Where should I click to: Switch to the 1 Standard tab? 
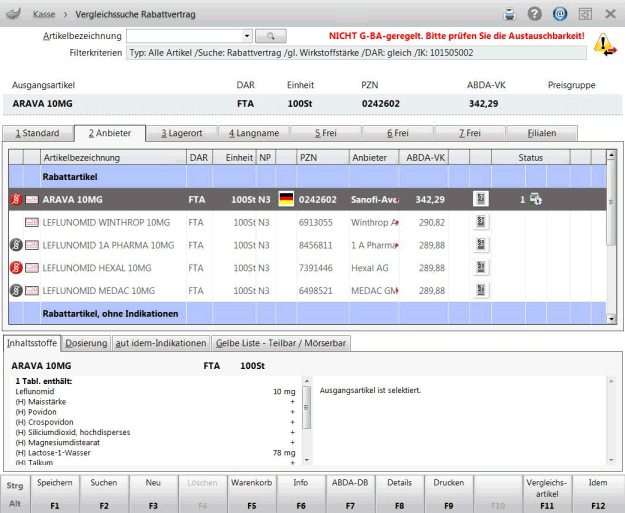coord(38,133)
